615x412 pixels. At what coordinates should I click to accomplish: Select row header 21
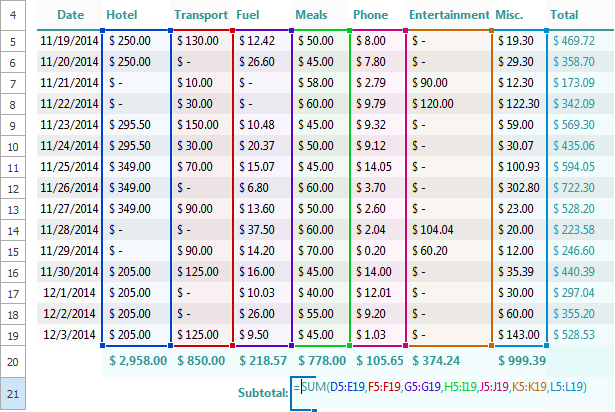(13, 394)
